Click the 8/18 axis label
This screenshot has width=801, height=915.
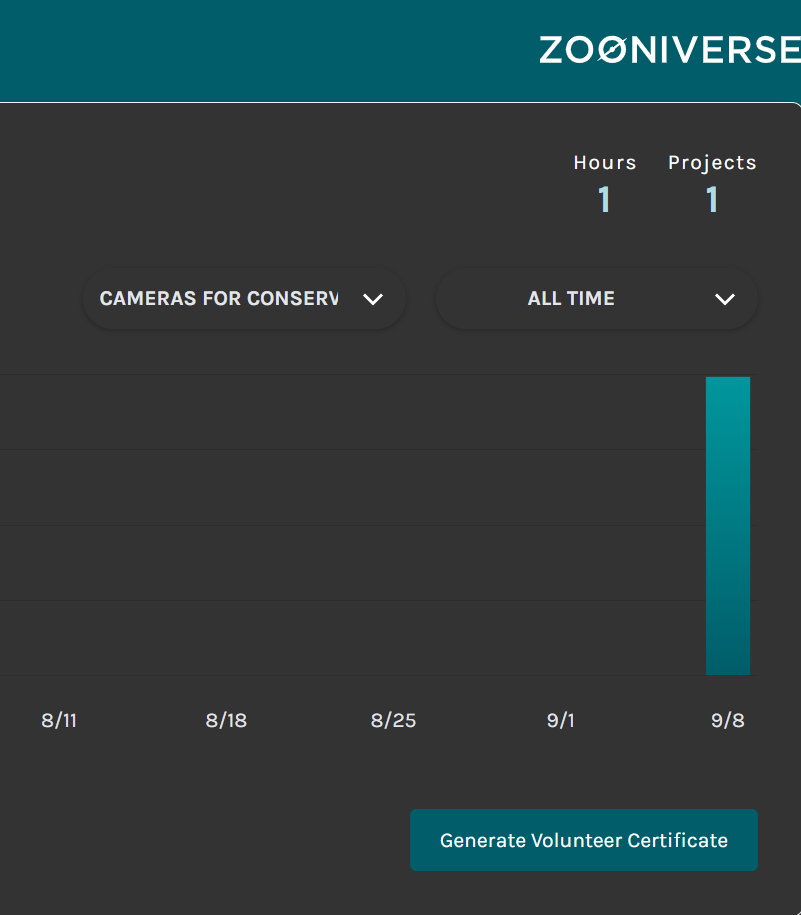click(226, 721)
